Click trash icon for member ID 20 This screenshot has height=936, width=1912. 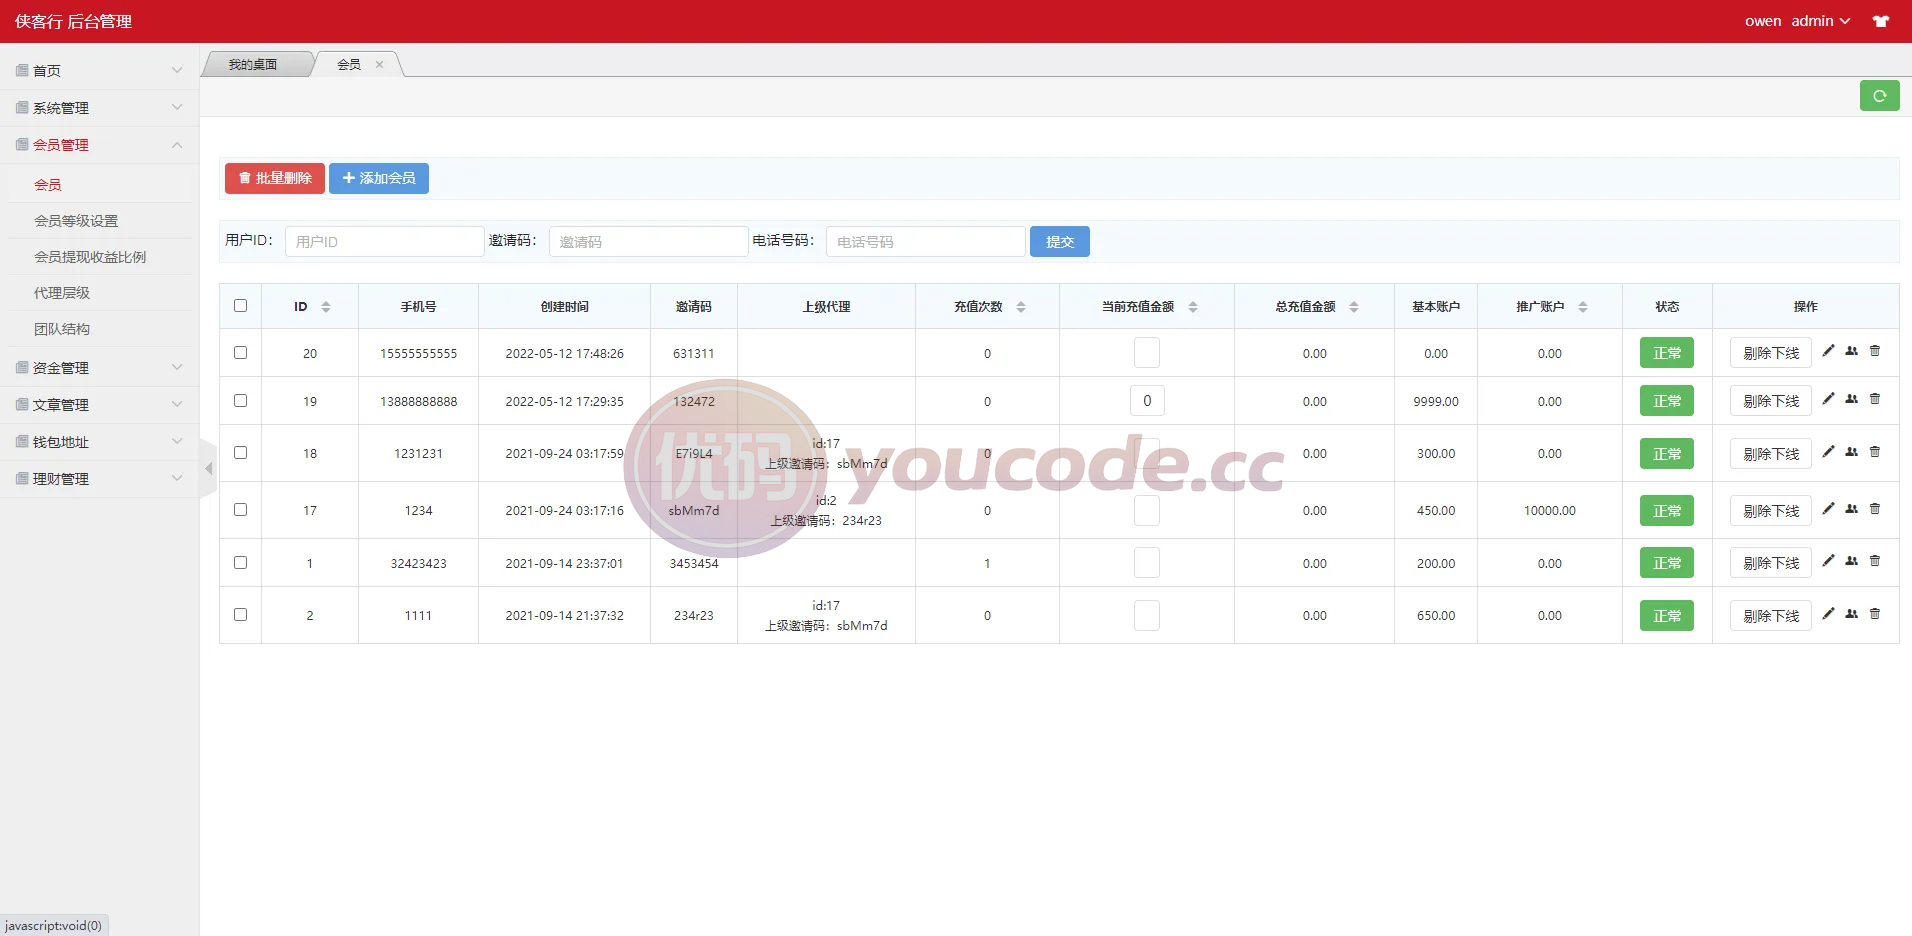click(1875, 351)
